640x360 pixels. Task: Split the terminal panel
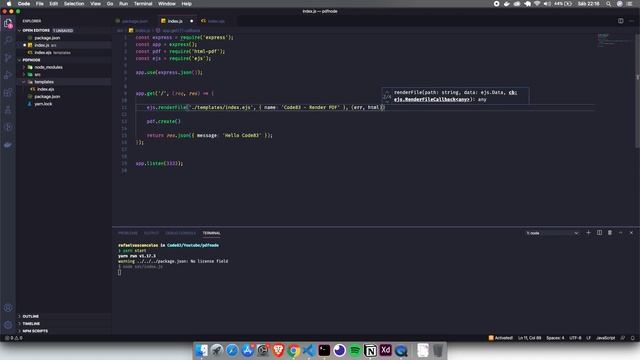coord(599,233)
